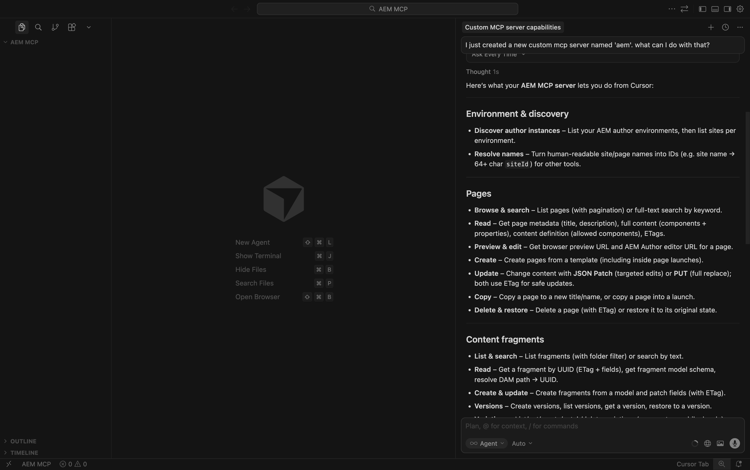Viewport: 750px width, 470px height.
Task: Click the 'Pages' heading in chat
Action: (478, 194)
